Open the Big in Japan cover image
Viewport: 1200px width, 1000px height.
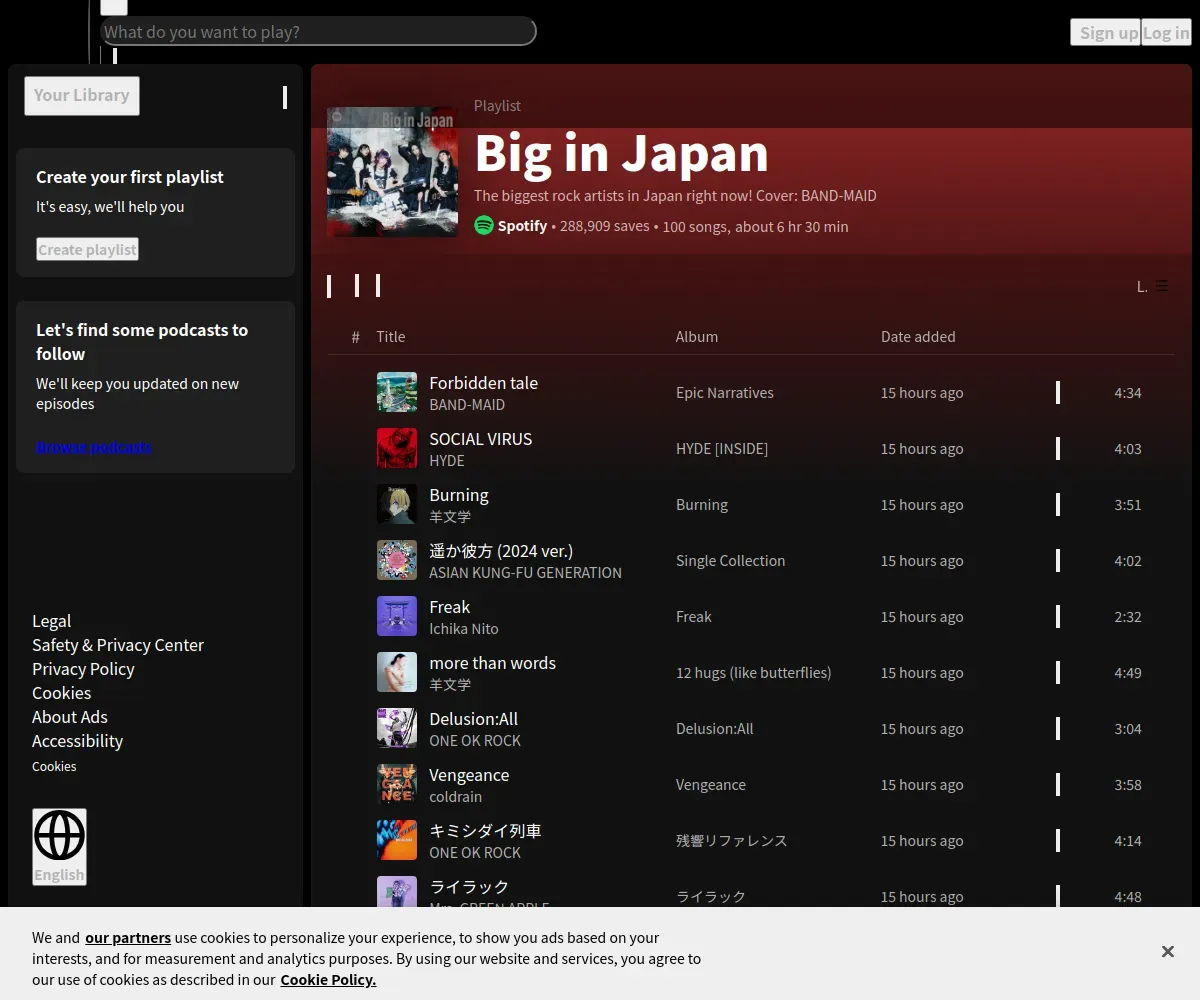[392, 172]
